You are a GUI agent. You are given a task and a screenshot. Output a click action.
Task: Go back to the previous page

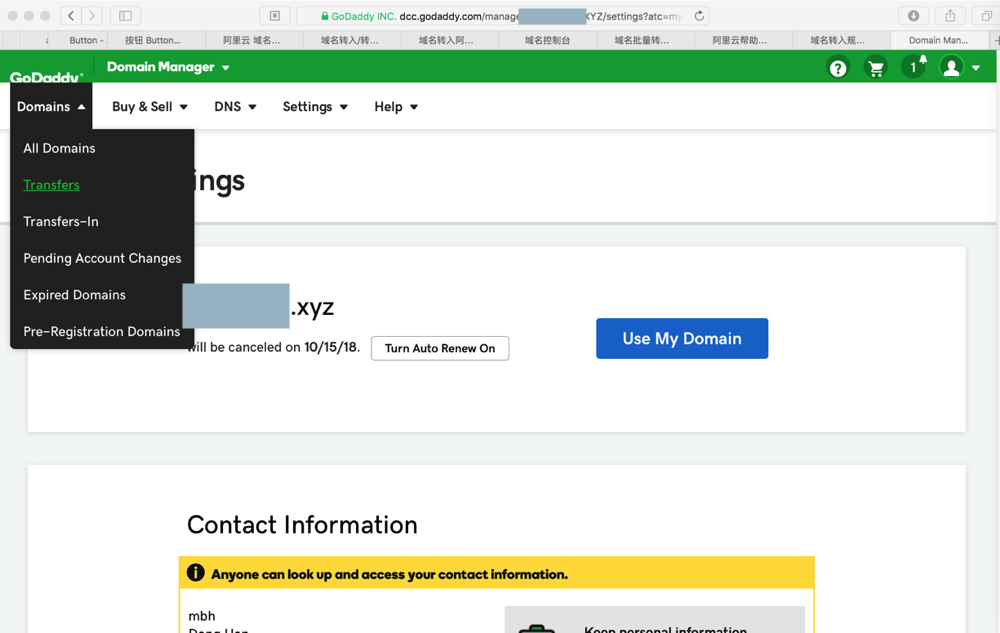(71, 16)
